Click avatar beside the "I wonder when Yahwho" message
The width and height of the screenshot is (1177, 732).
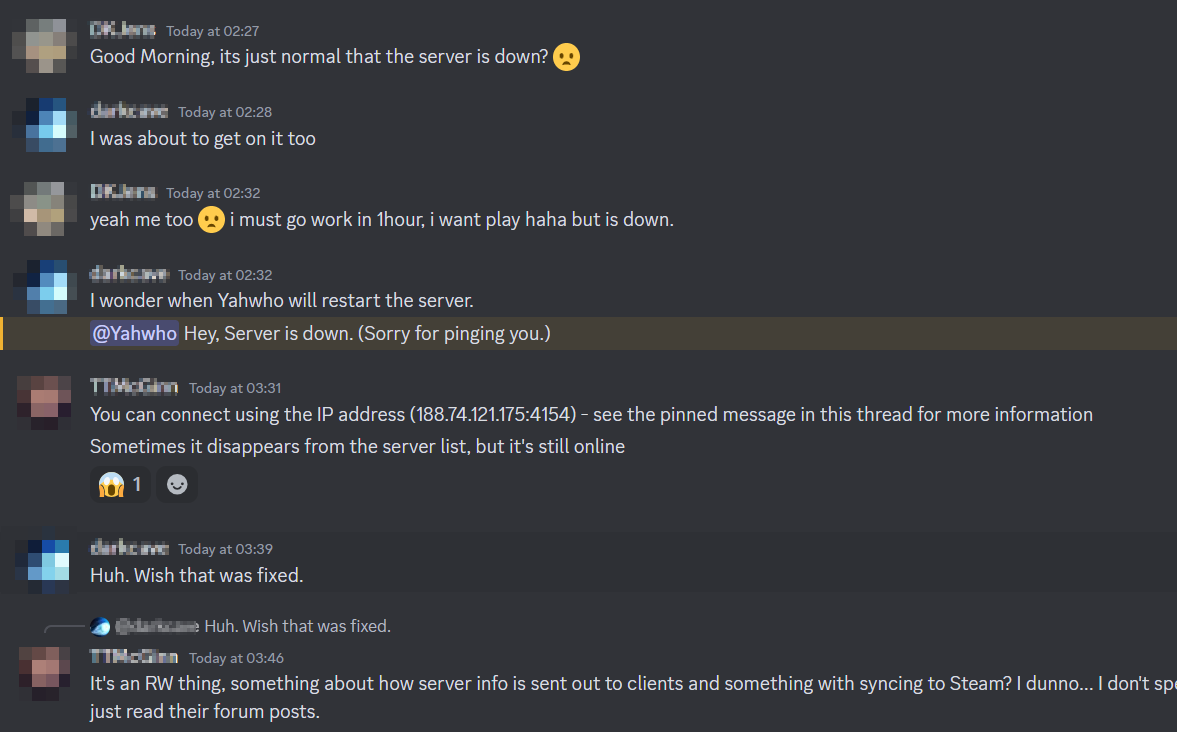click(x=39, y=288)
